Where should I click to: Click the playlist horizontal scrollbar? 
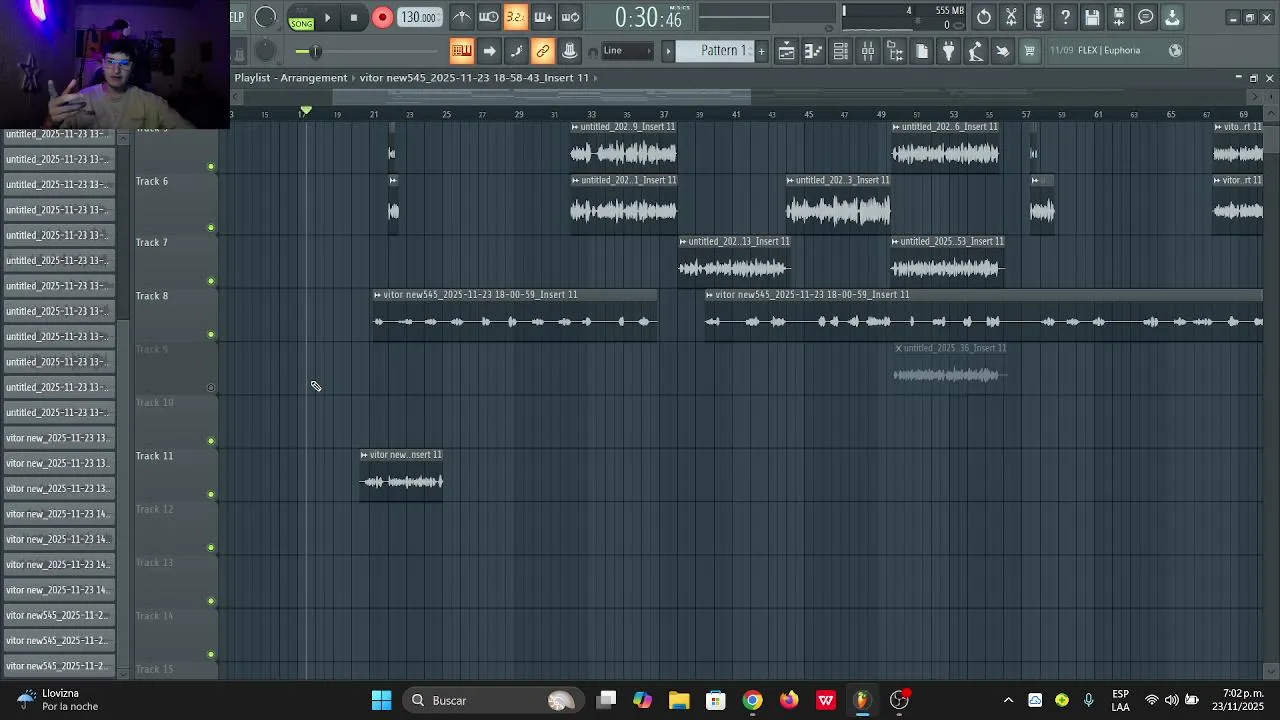coord(542,97)
